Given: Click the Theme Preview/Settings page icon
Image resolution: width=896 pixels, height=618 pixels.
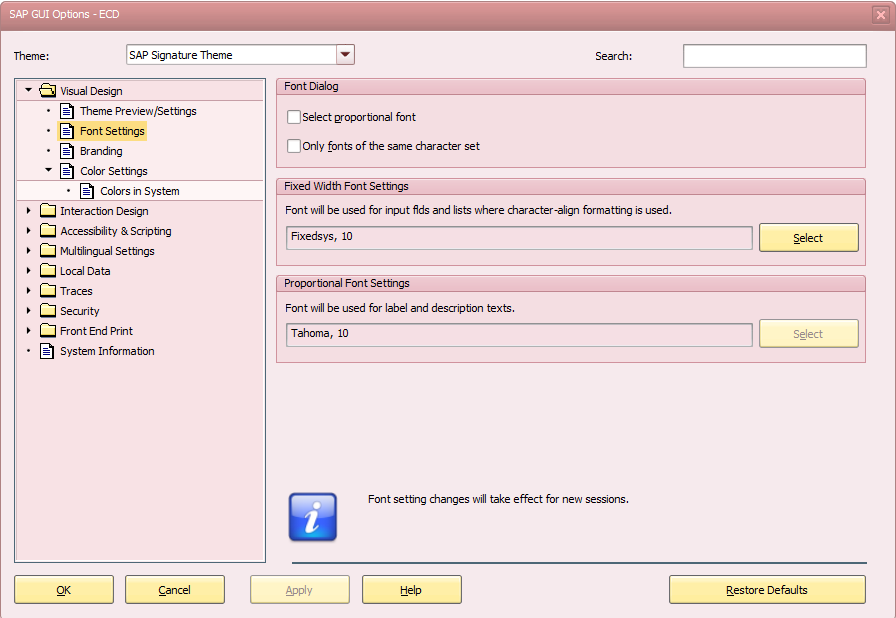Looking at the screenshot, I should tap(67, 111).
